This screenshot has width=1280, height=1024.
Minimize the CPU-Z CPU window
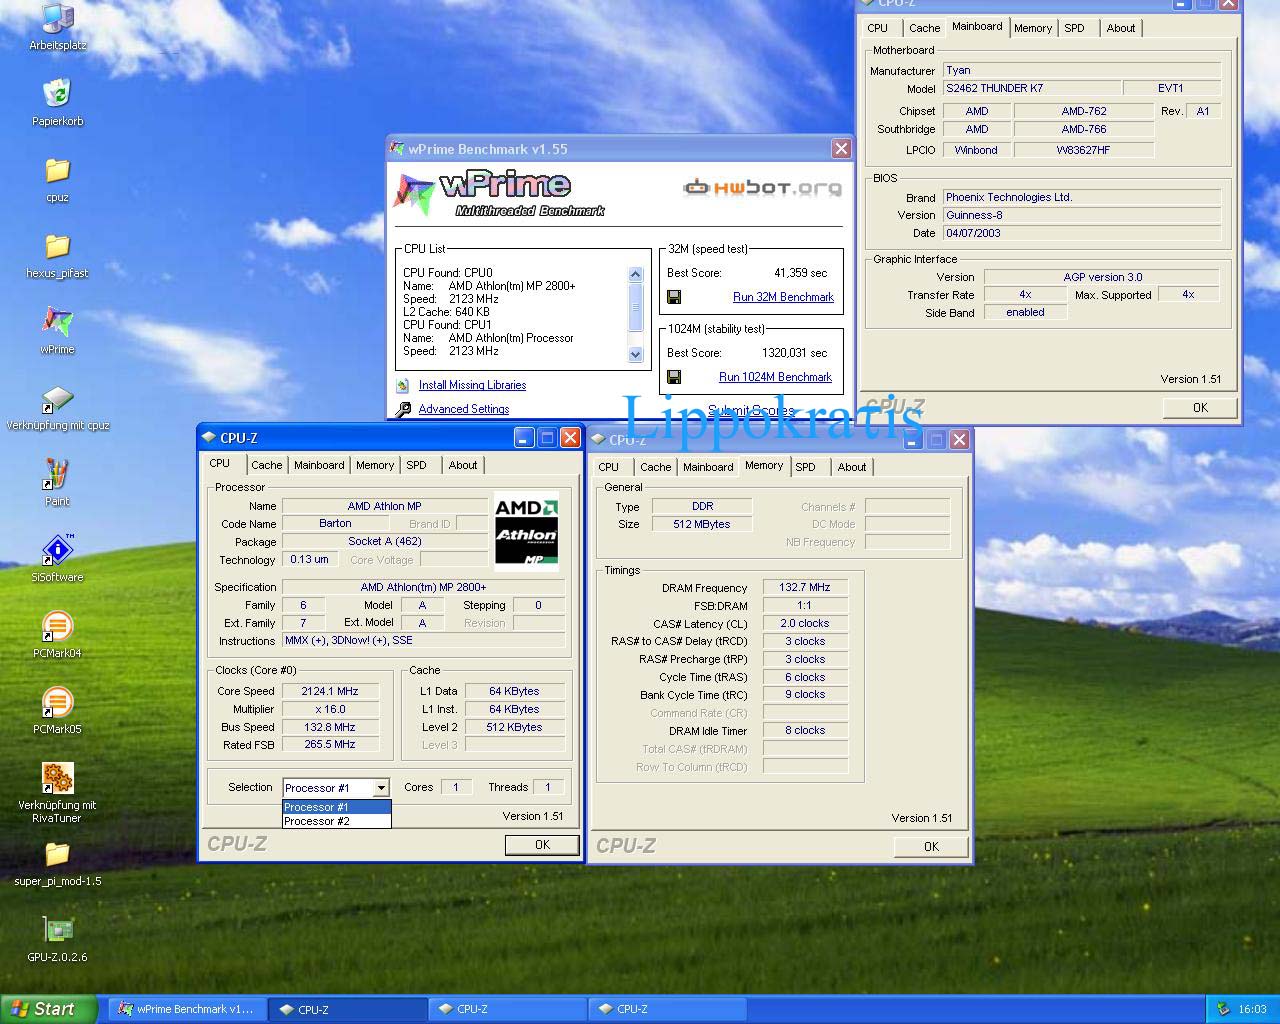pos(524,437)
